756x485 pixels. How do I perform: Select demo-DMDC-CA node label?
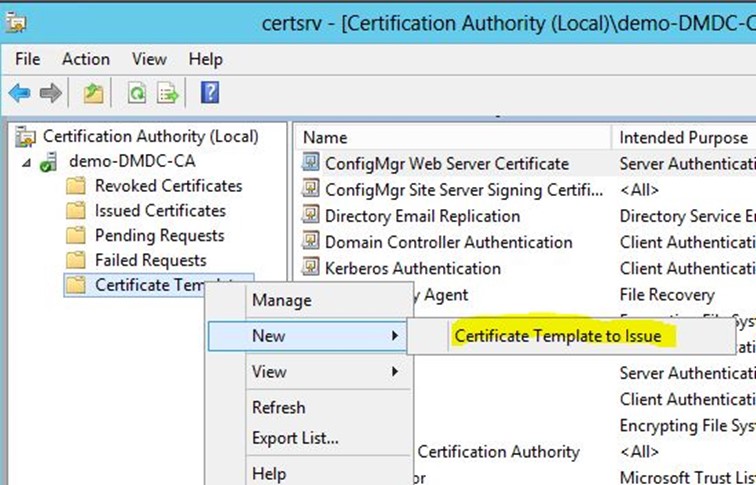132,161
